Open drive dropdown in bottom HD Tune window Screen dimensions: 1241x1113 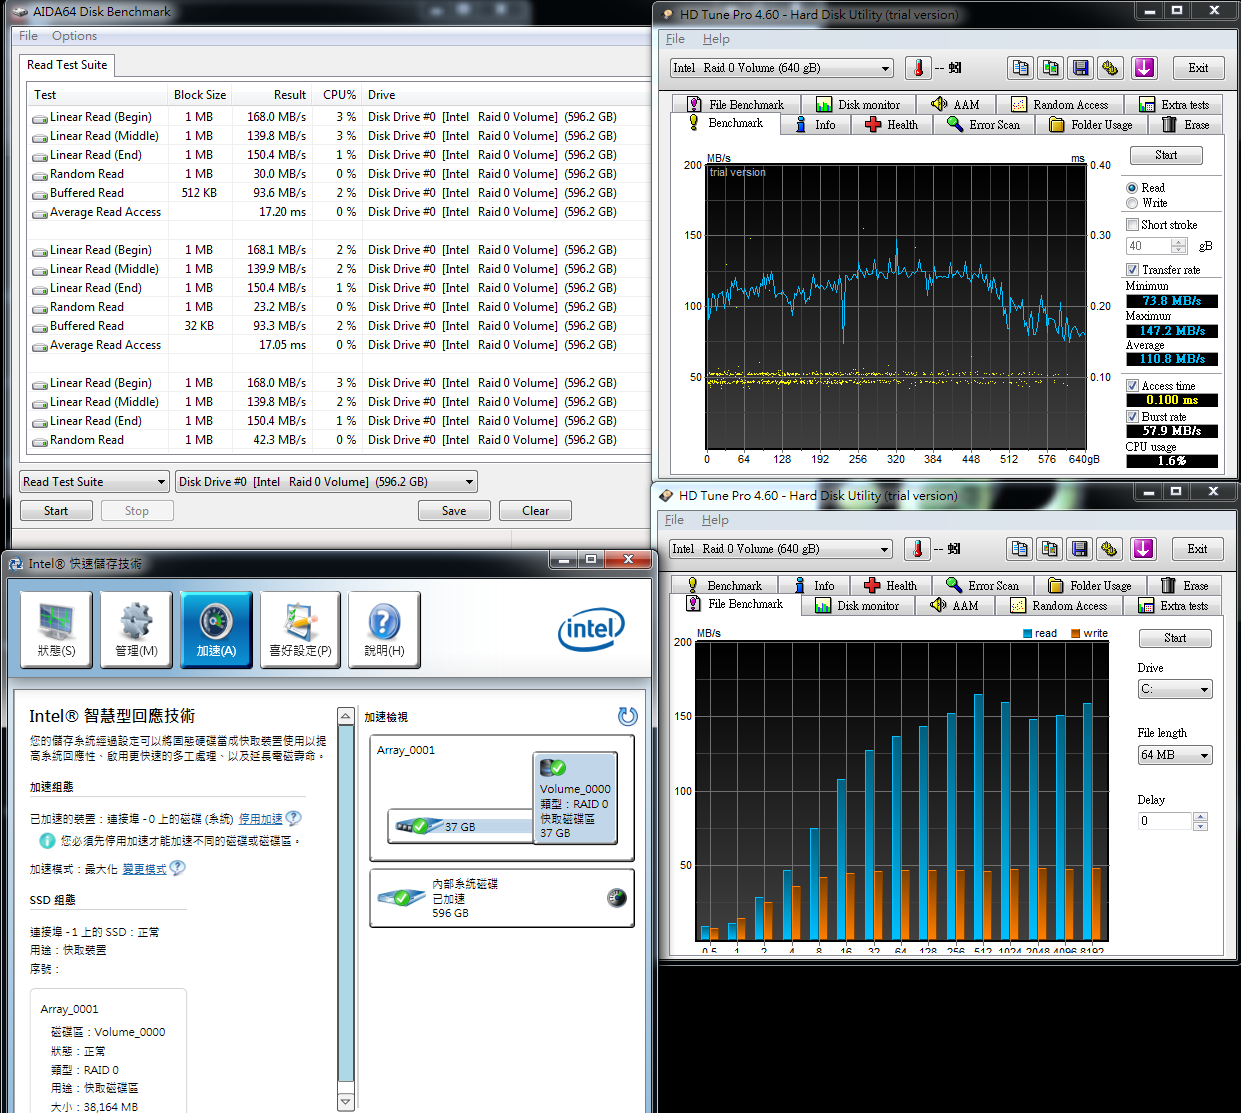pos(781,549)
